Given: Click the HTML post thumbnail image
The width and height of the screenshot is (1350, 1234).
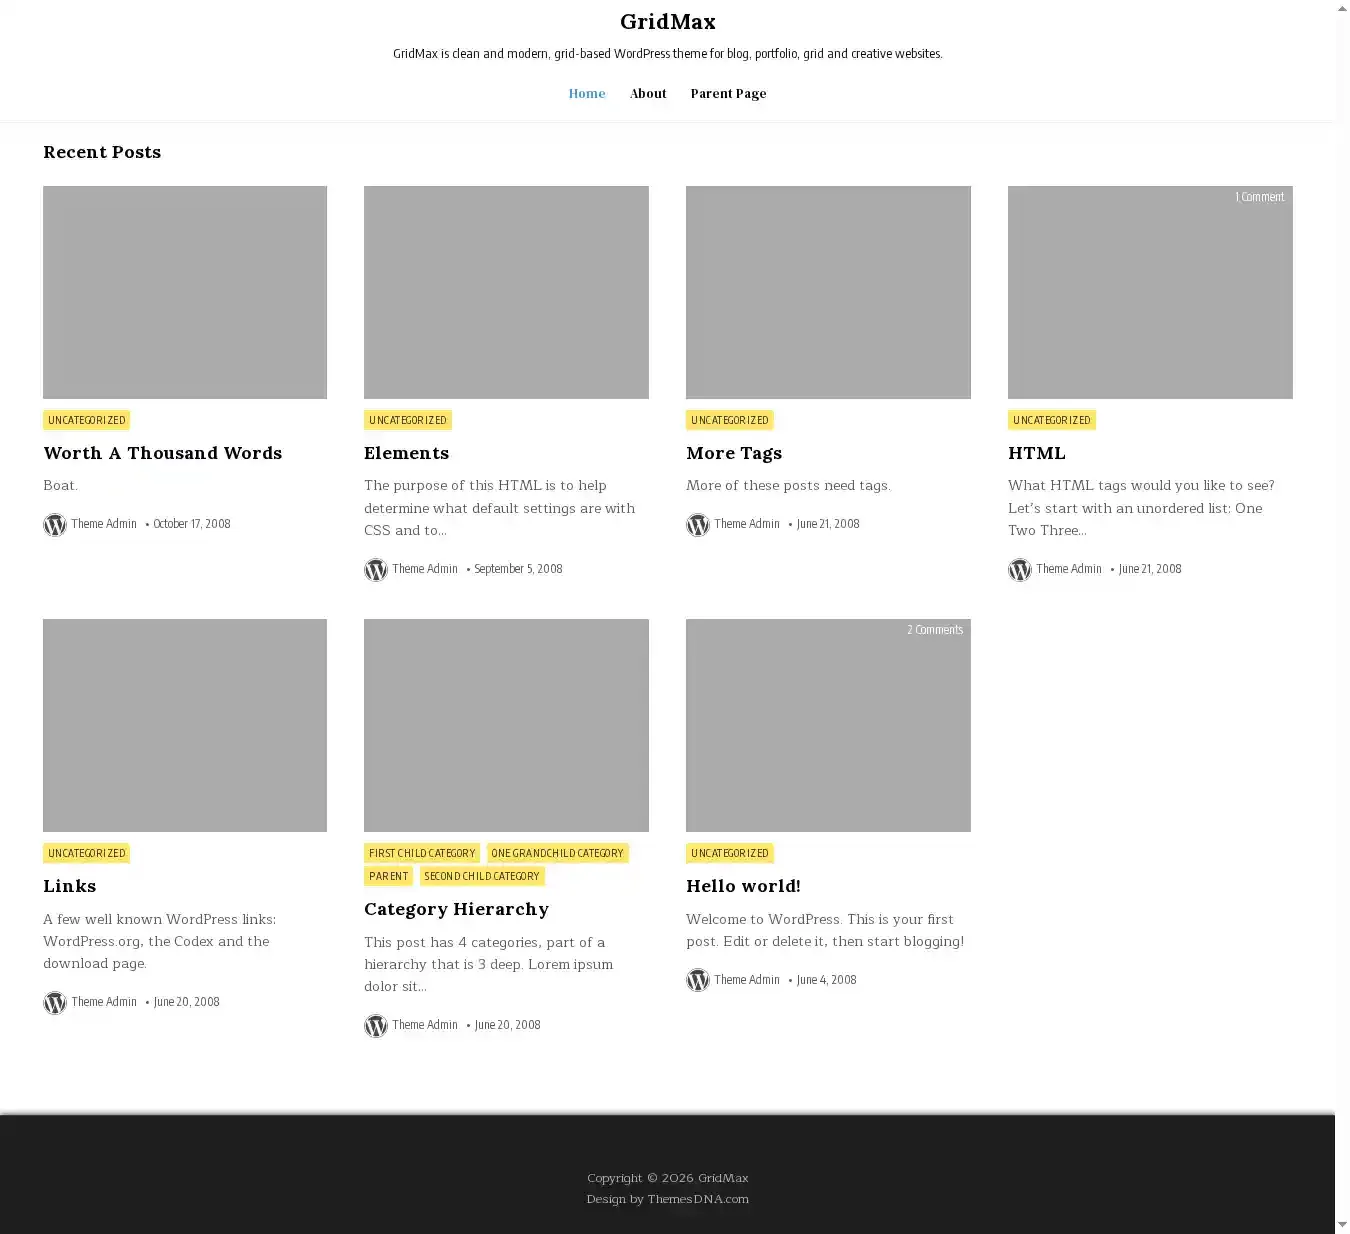Looking at the screenshot, I should (1150, 292).
